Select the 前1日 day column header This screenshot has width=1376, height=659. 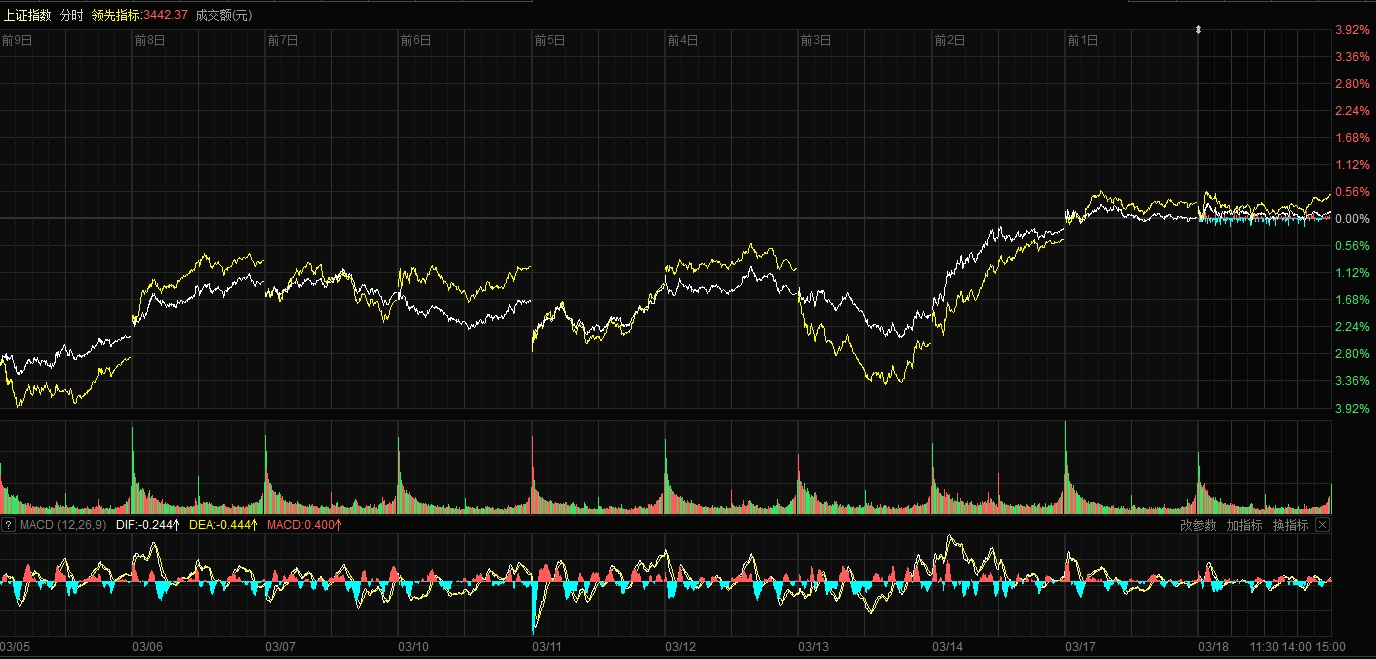[1083, 41]
